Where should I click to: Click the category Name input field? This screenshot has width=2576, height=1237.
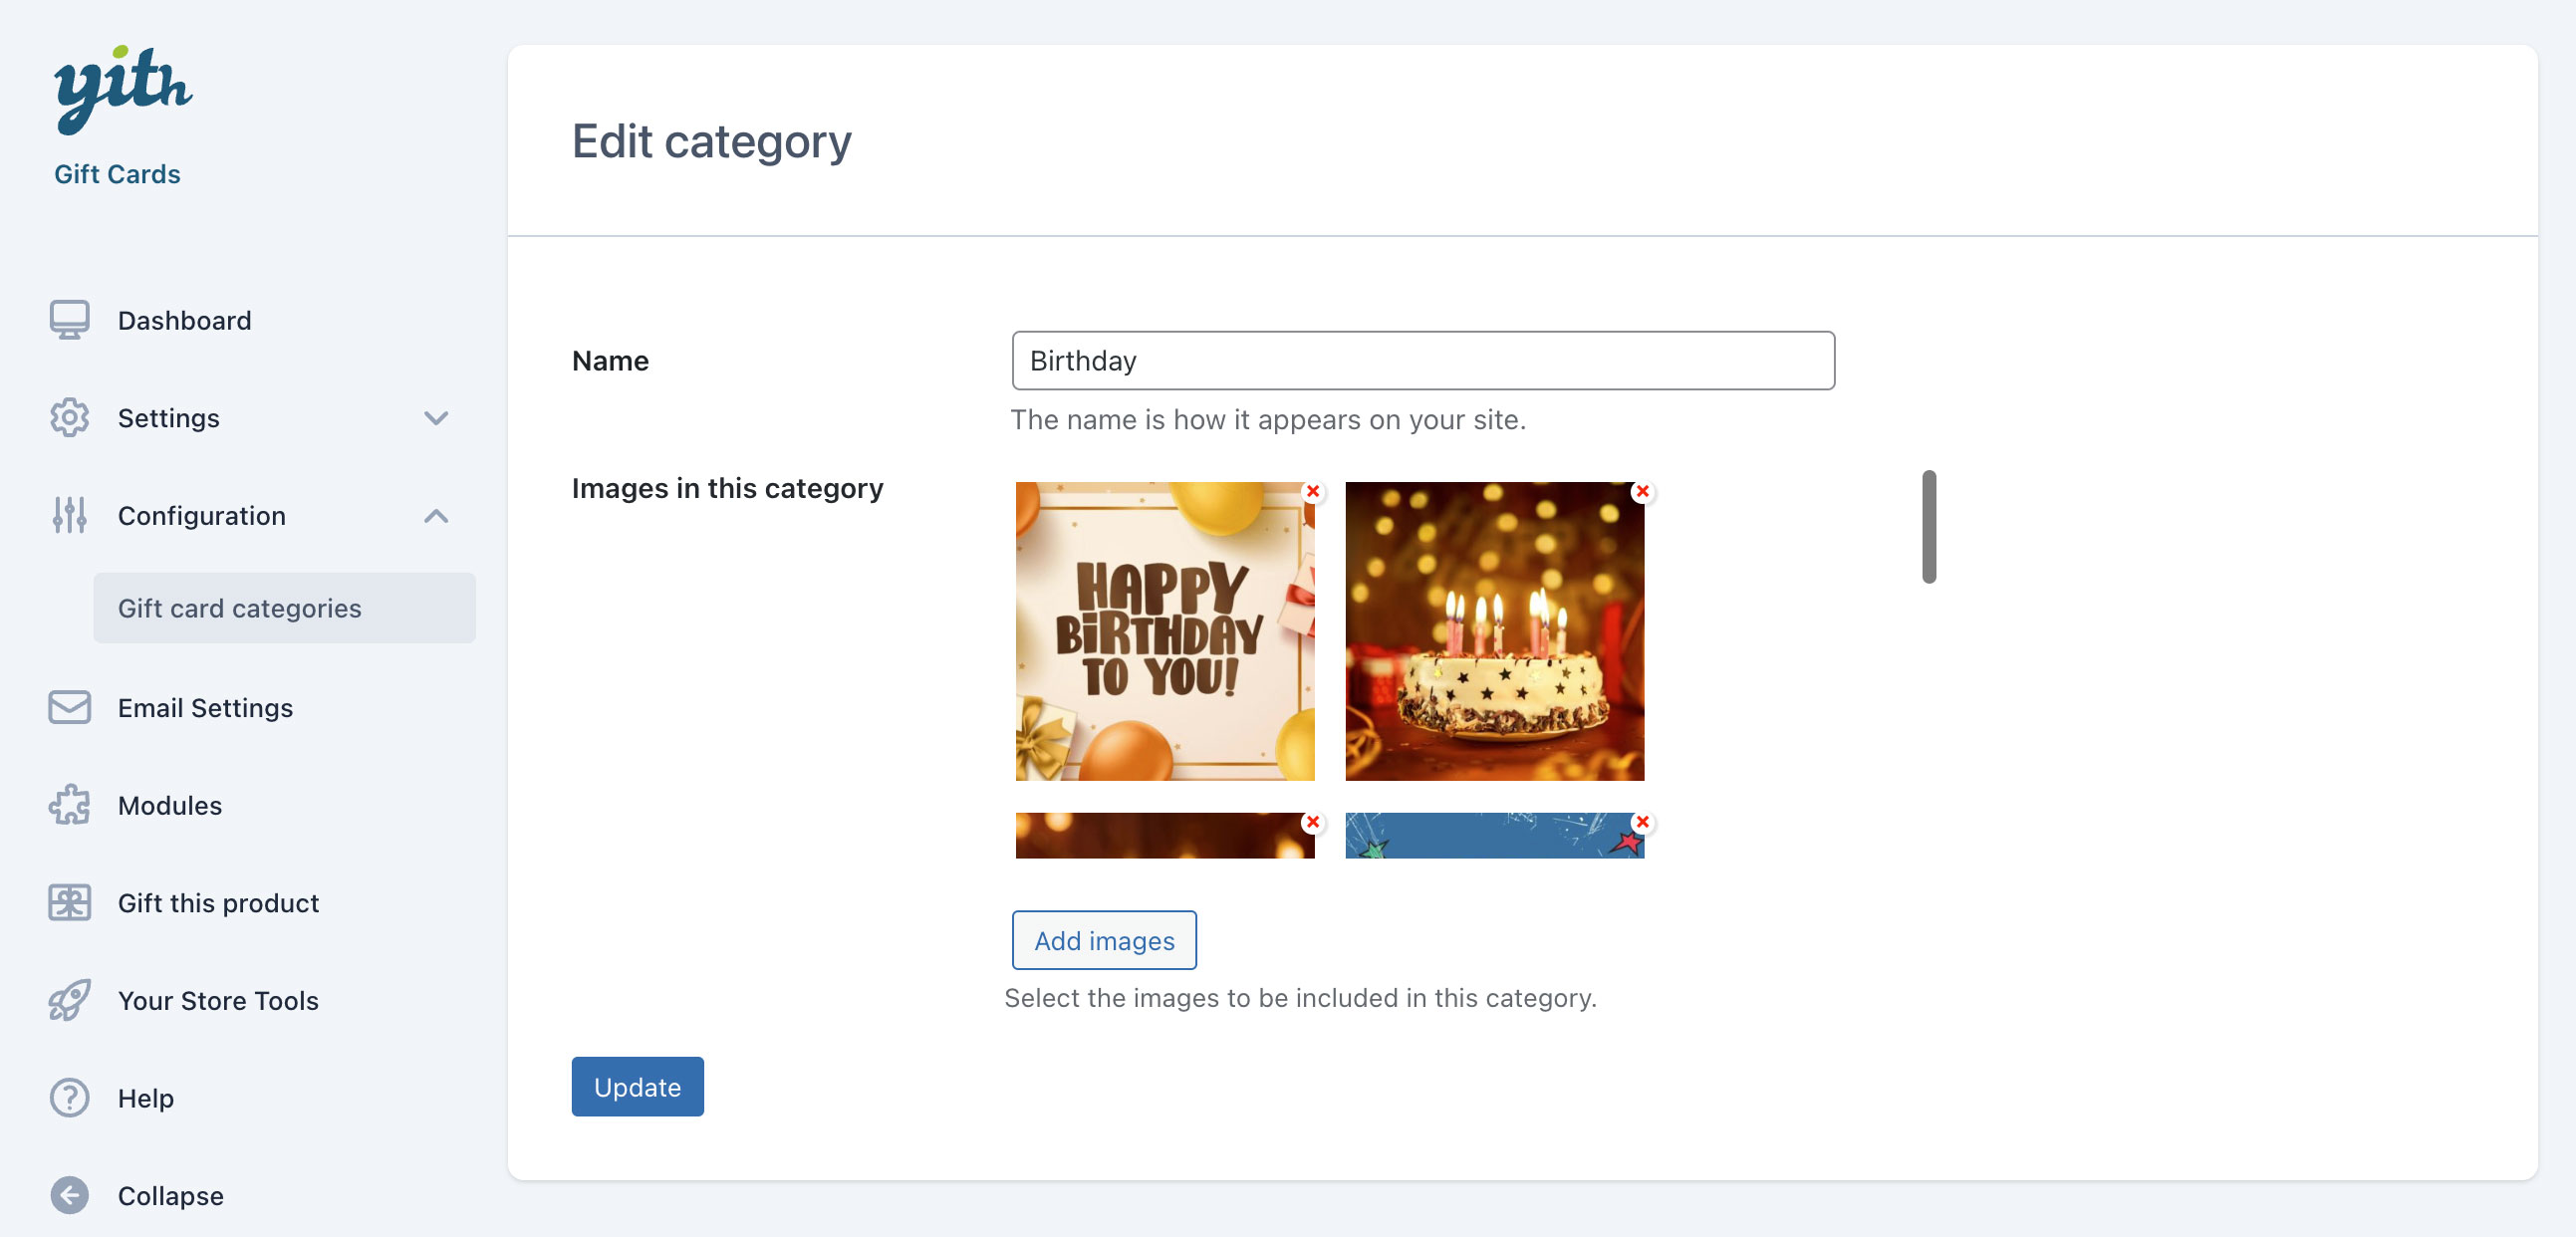(1422, 360)
